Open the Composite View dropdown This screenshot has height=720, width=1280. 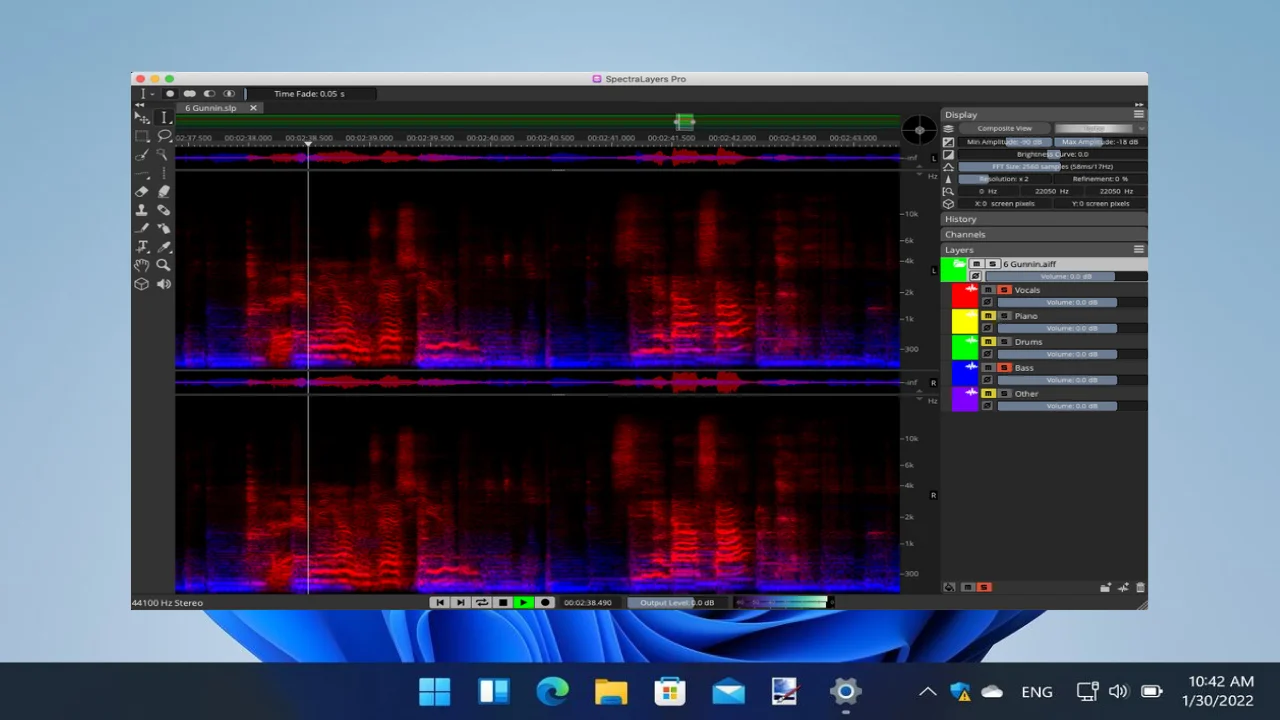tap(1004, 128)
